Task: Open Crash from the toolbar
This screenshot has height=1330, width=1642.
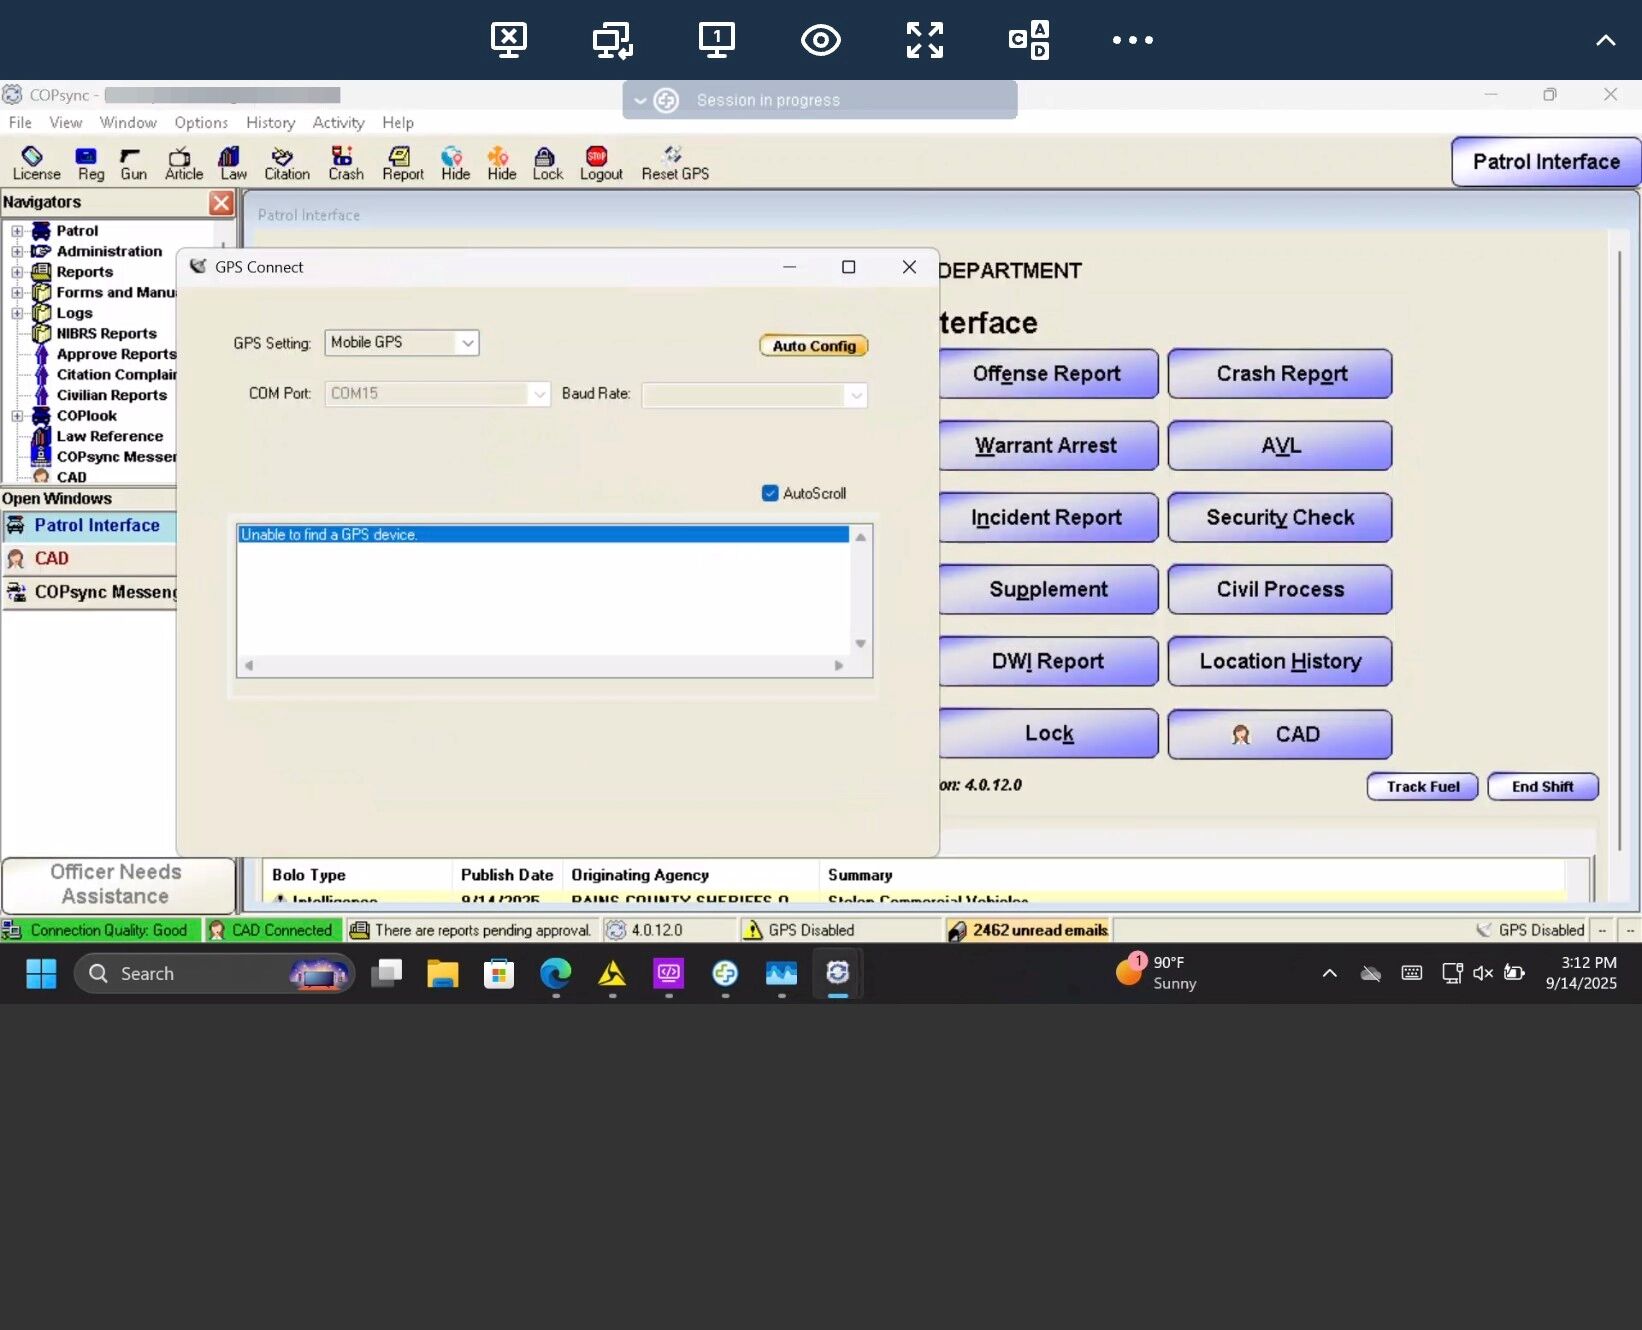Action: tap(345, 163)
